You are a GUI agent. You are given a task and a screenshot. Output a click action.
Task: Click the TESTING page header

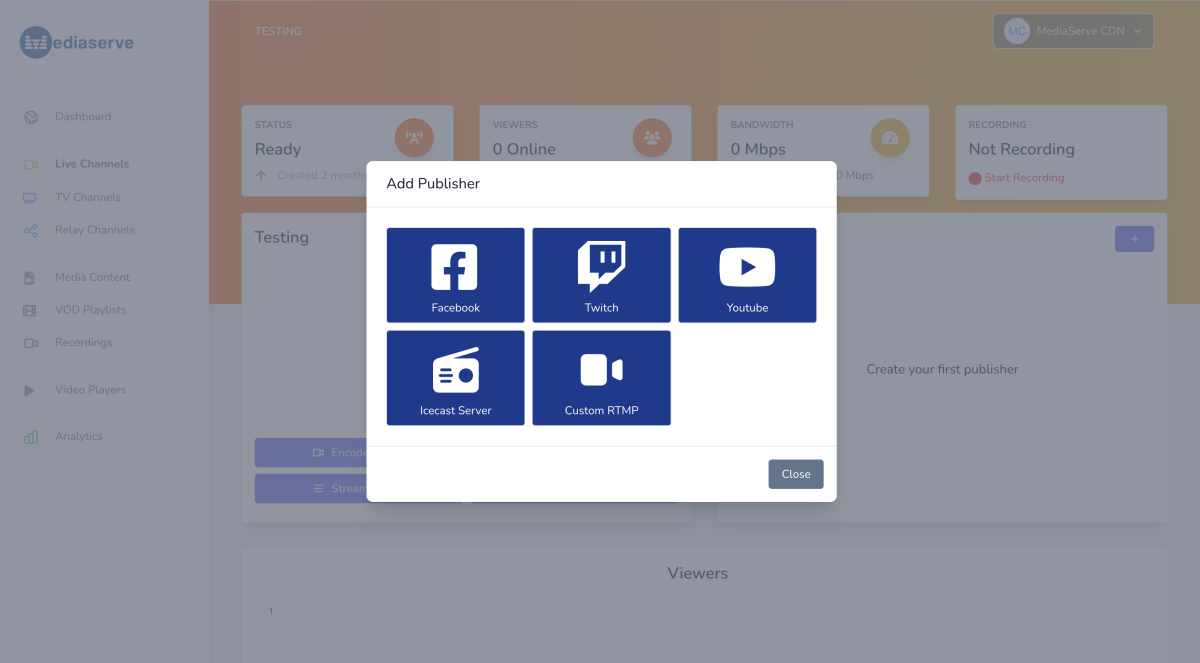tap(278, 31)
